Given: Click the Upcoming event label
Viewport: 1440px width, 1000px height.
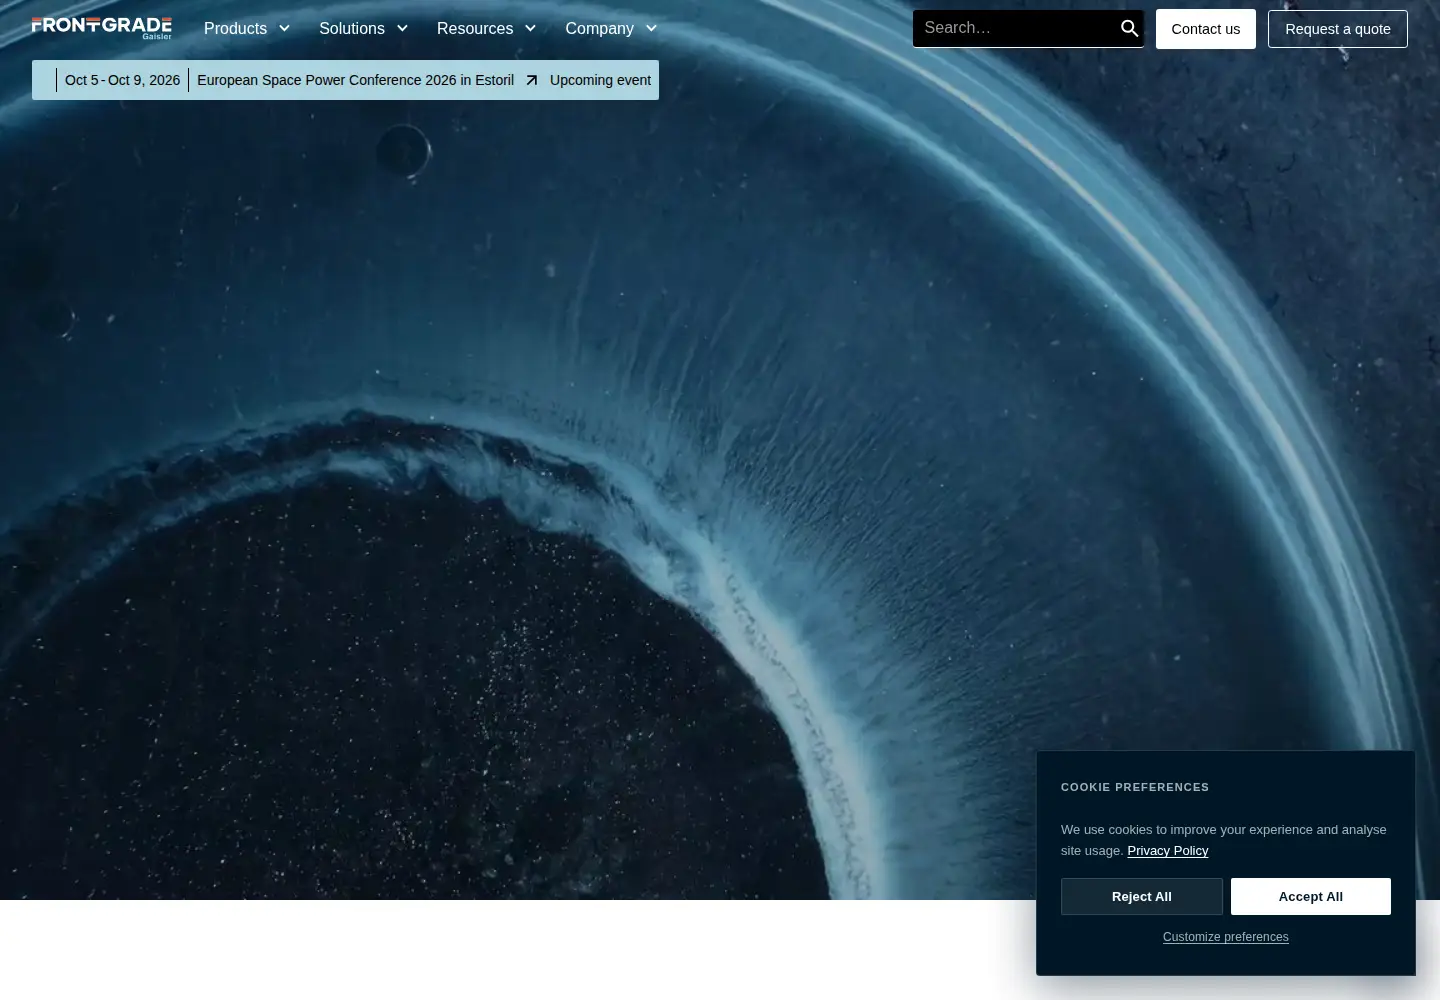Looking at the screenshot, I should pyautogui.click(x=600, y=80).
